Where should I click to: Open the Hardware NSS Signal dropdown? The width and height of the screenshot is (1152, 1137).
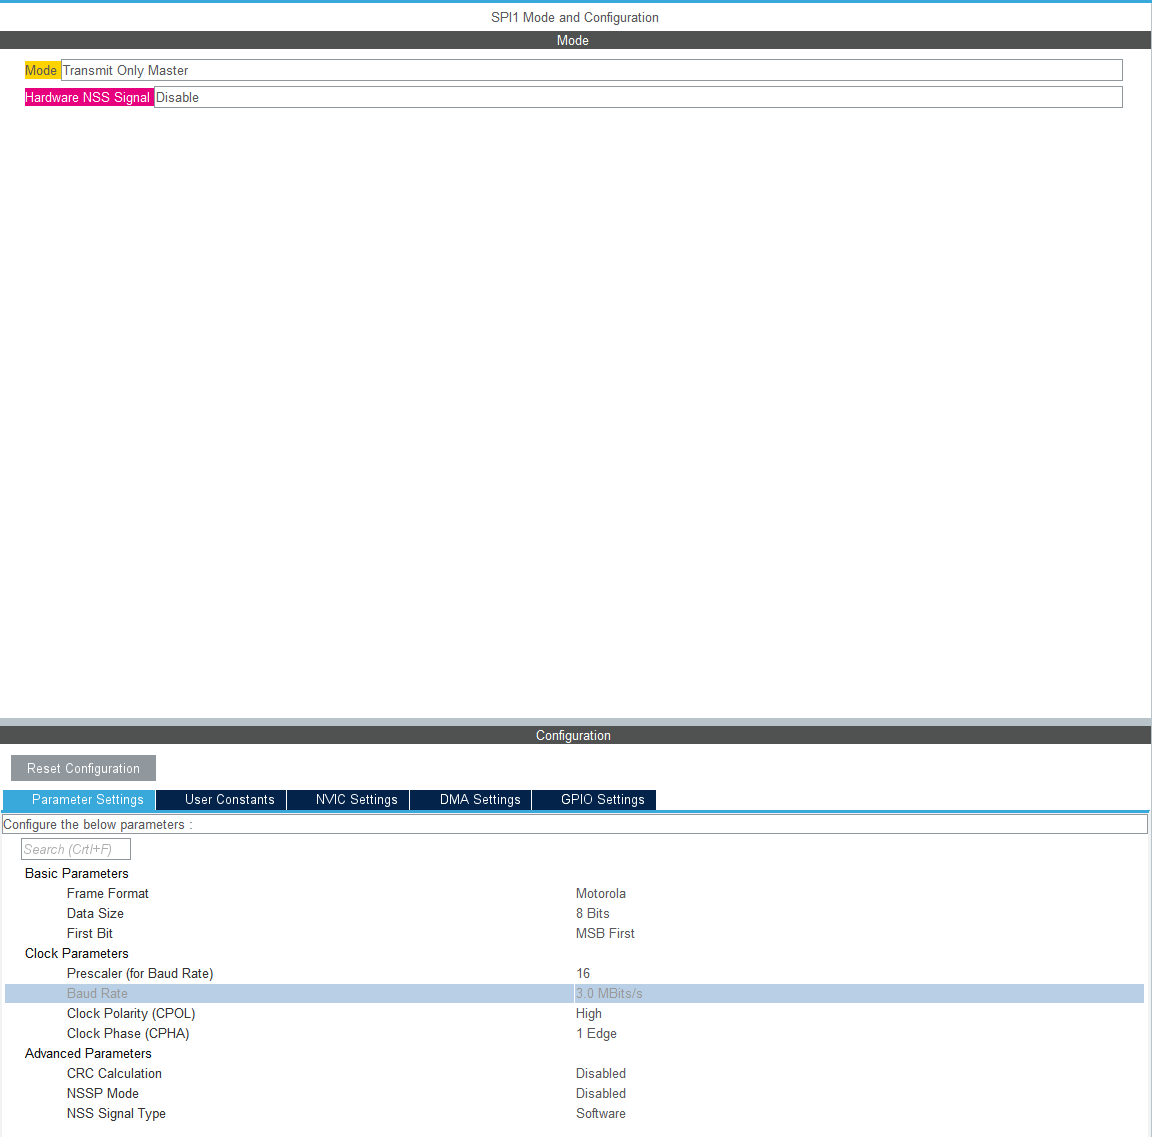[637, 97]
